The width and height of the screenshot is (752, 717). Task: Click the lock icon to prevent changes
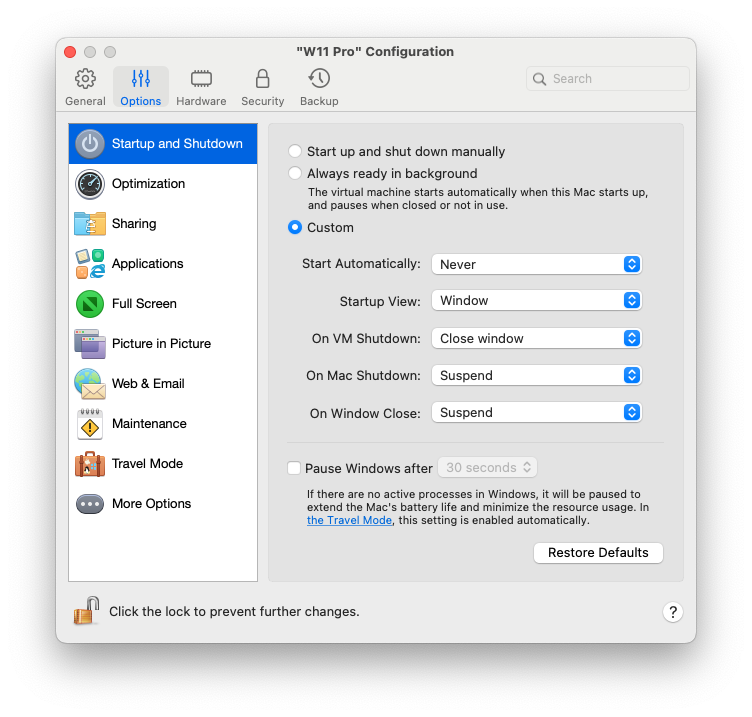pos(86,611)
